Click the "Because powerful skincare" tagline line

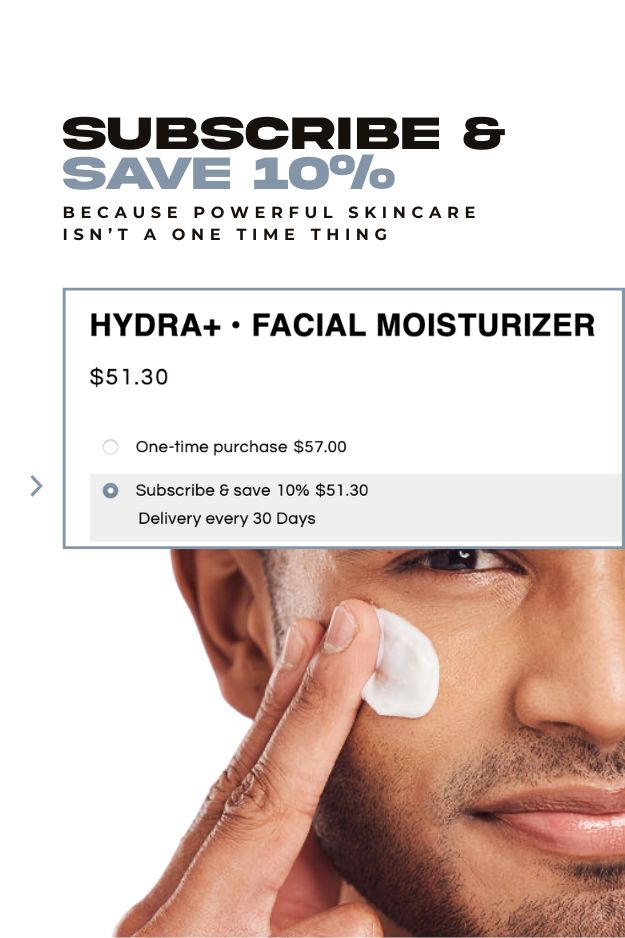pos(270,212)
